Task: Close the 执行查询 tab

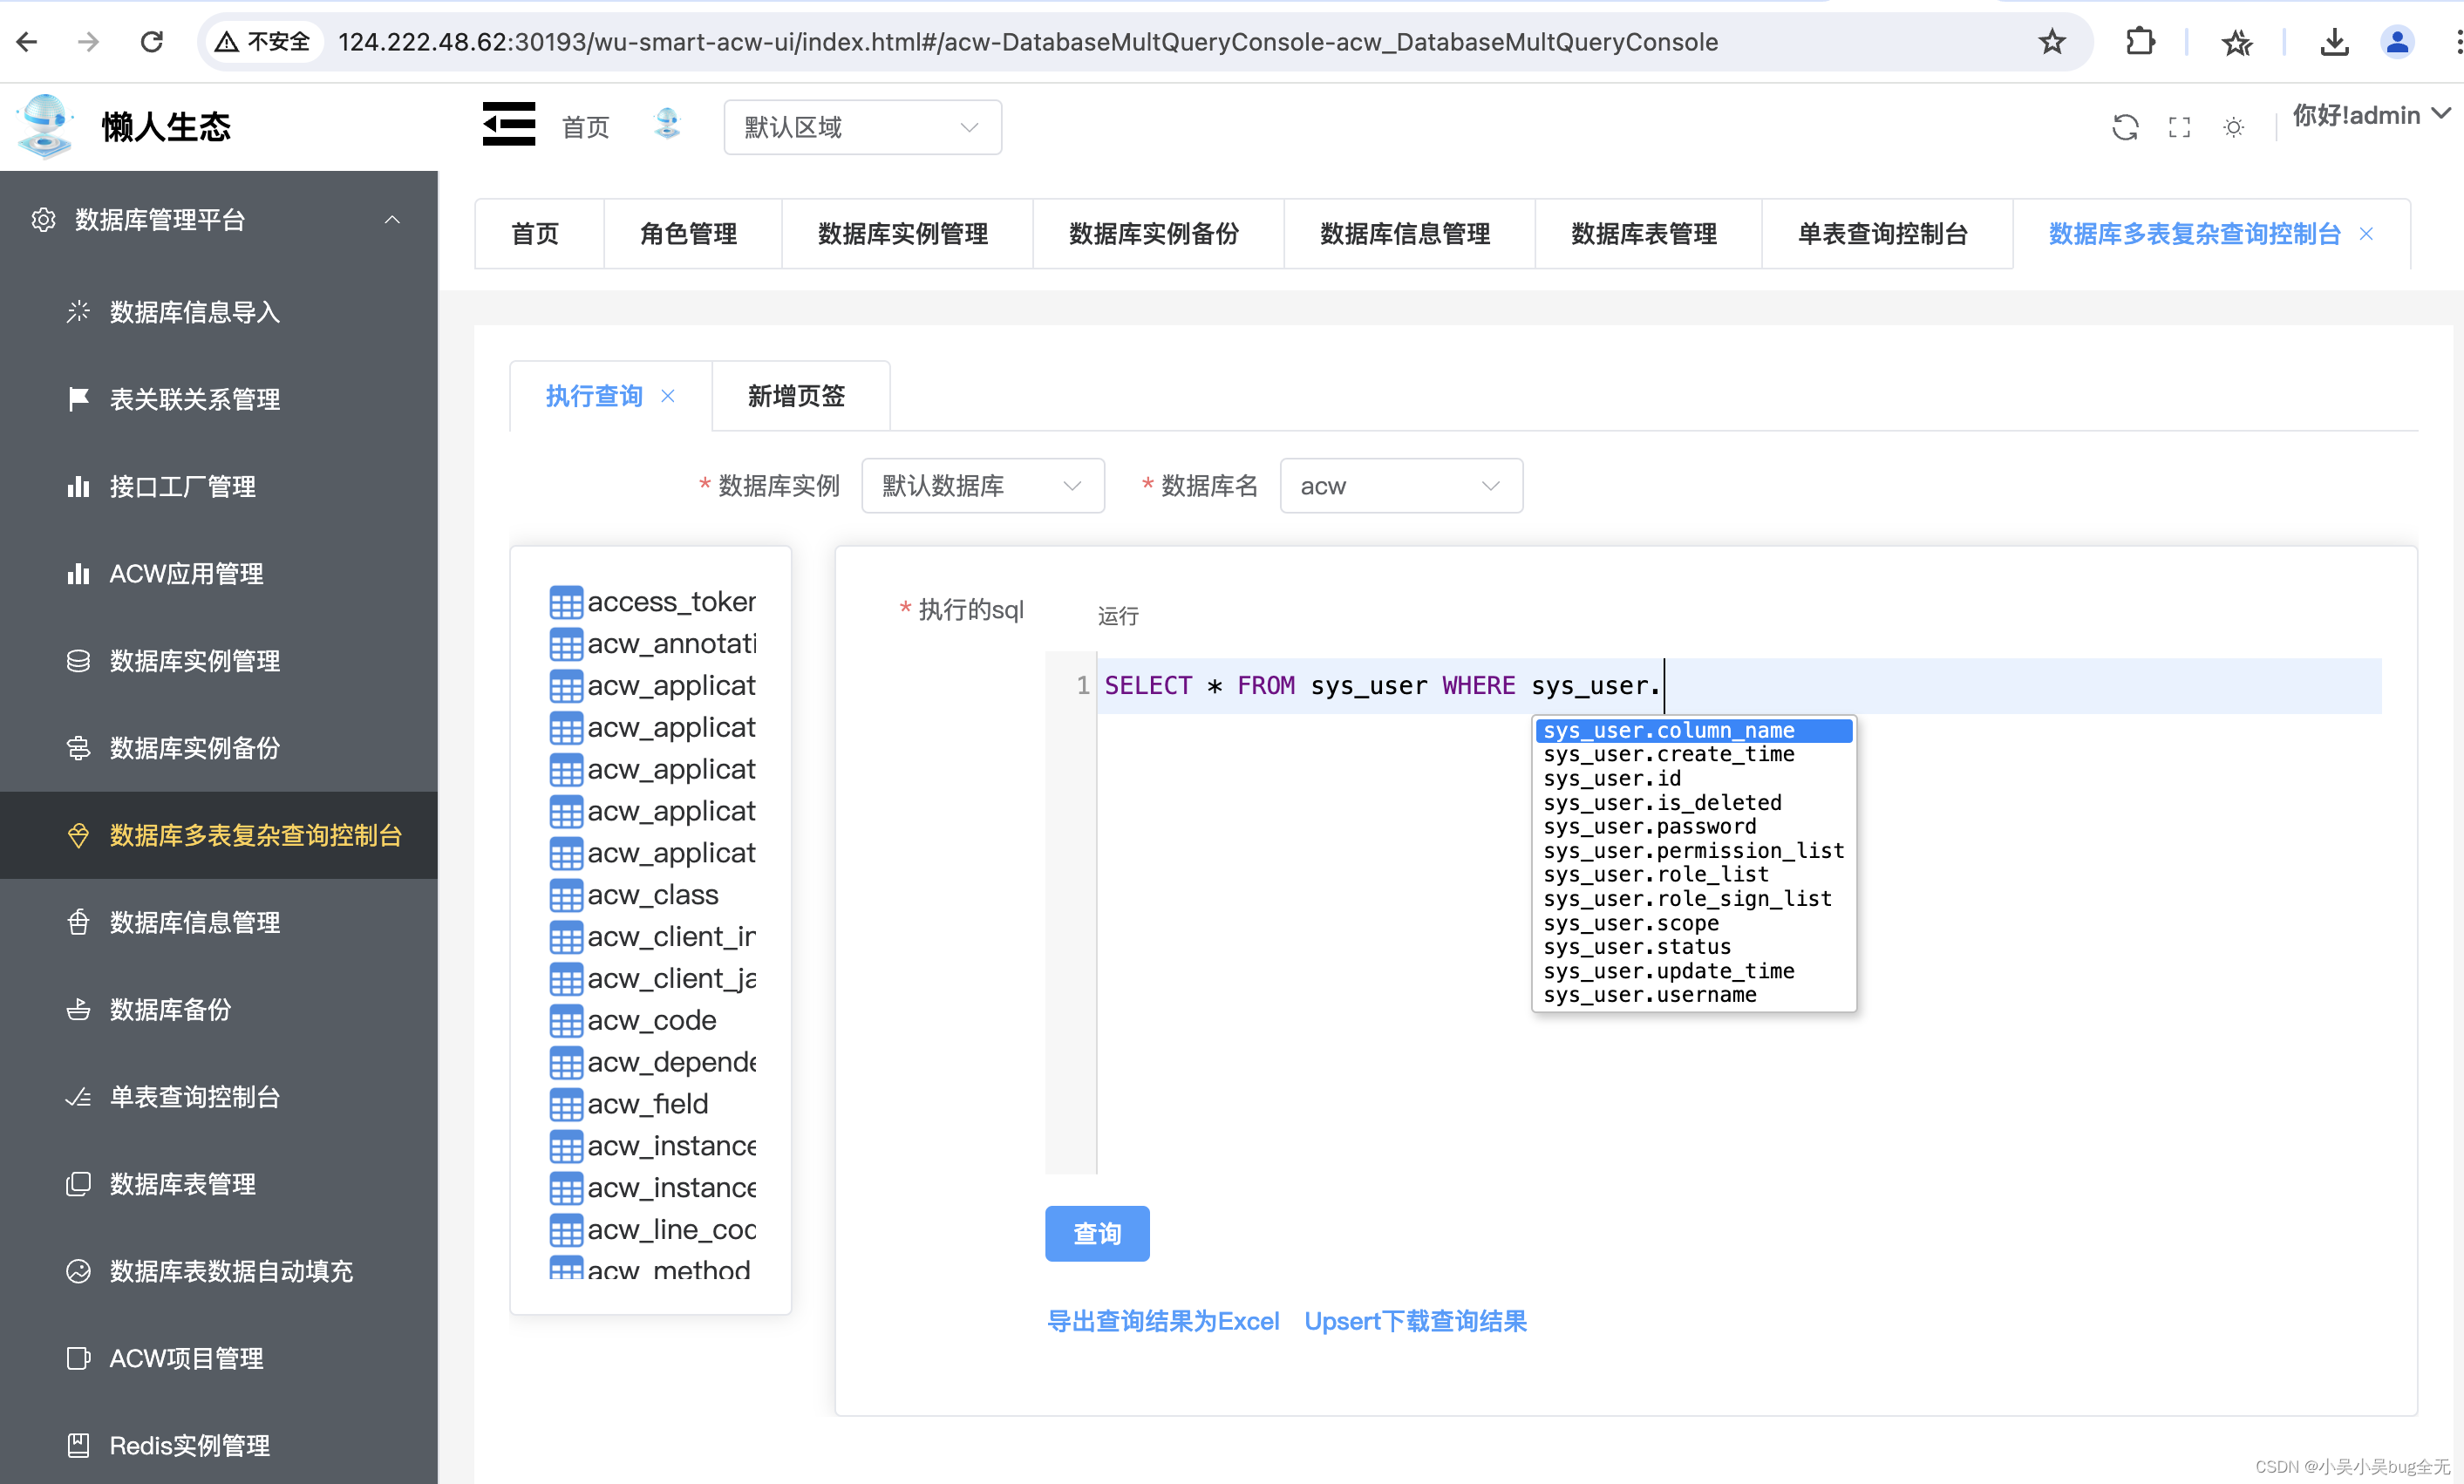Action: click(668, 396)
